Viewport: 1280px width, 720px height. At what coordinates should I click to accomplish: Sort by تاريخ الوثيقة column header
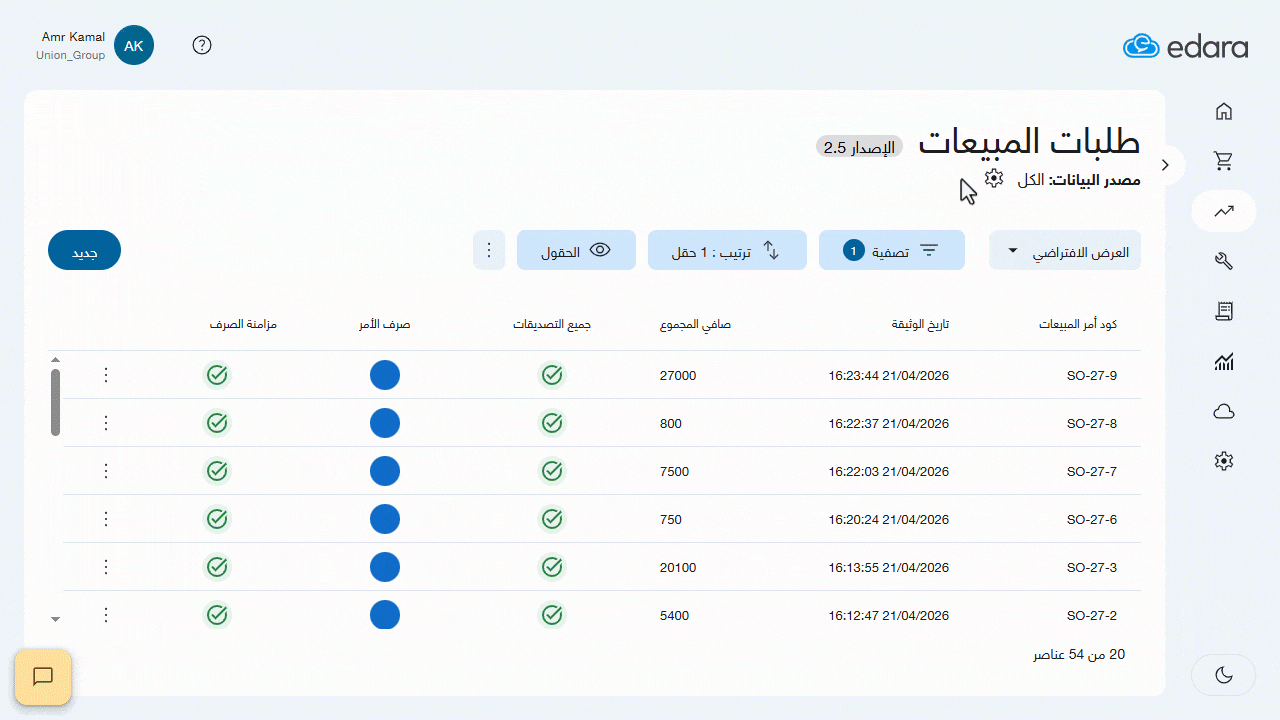click(920, 325)
